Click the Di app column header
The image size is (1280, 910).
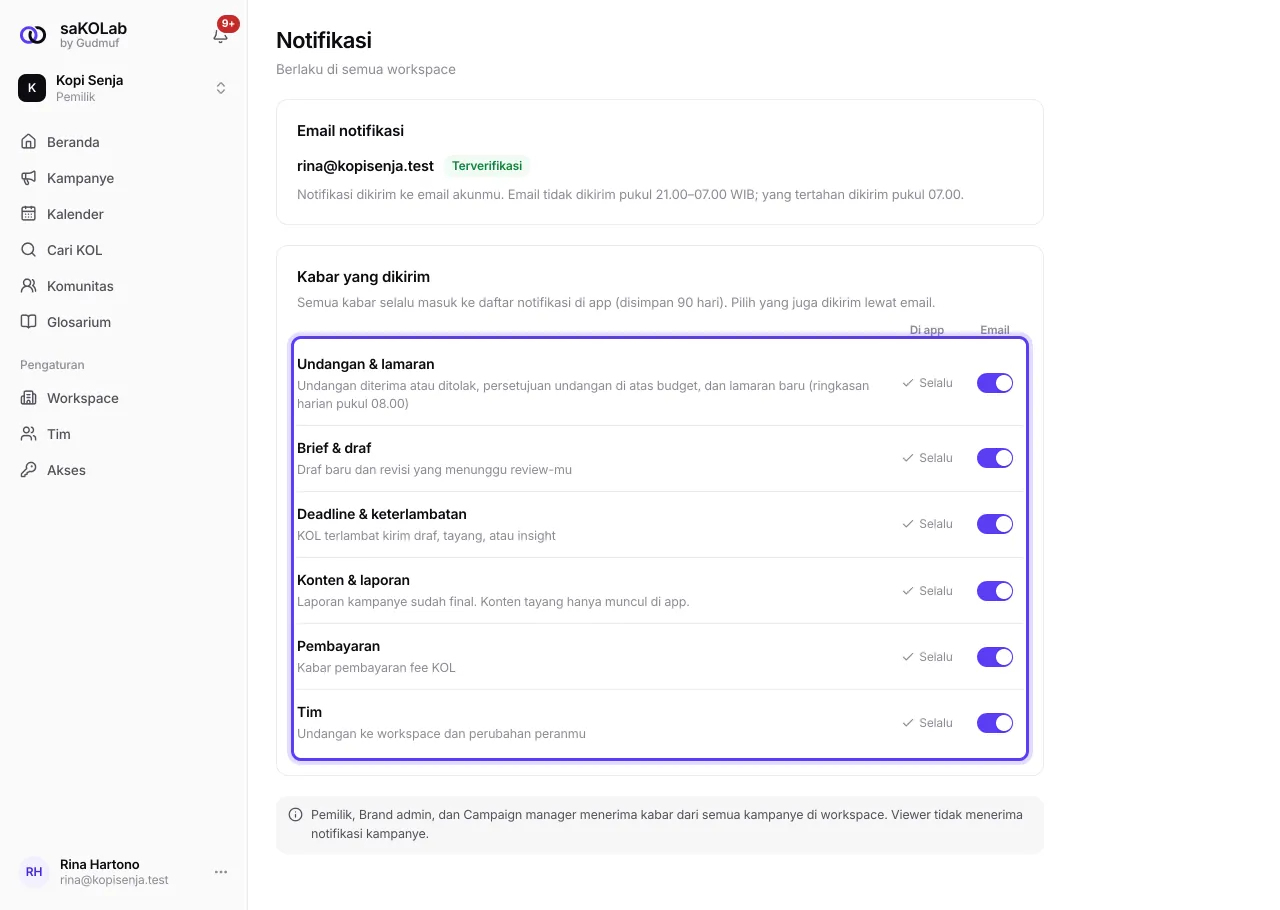click(927, 330)
